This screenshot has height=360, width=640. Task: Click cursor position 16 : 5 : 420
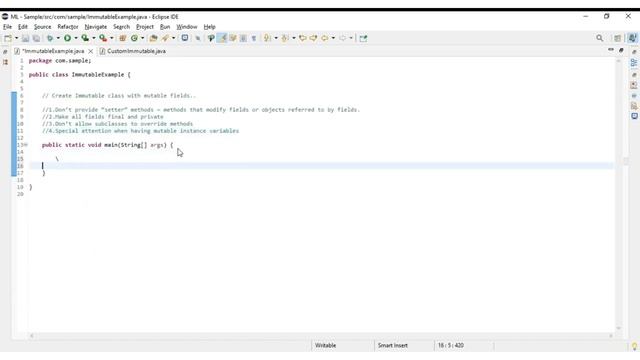click(x=451, y=345)
